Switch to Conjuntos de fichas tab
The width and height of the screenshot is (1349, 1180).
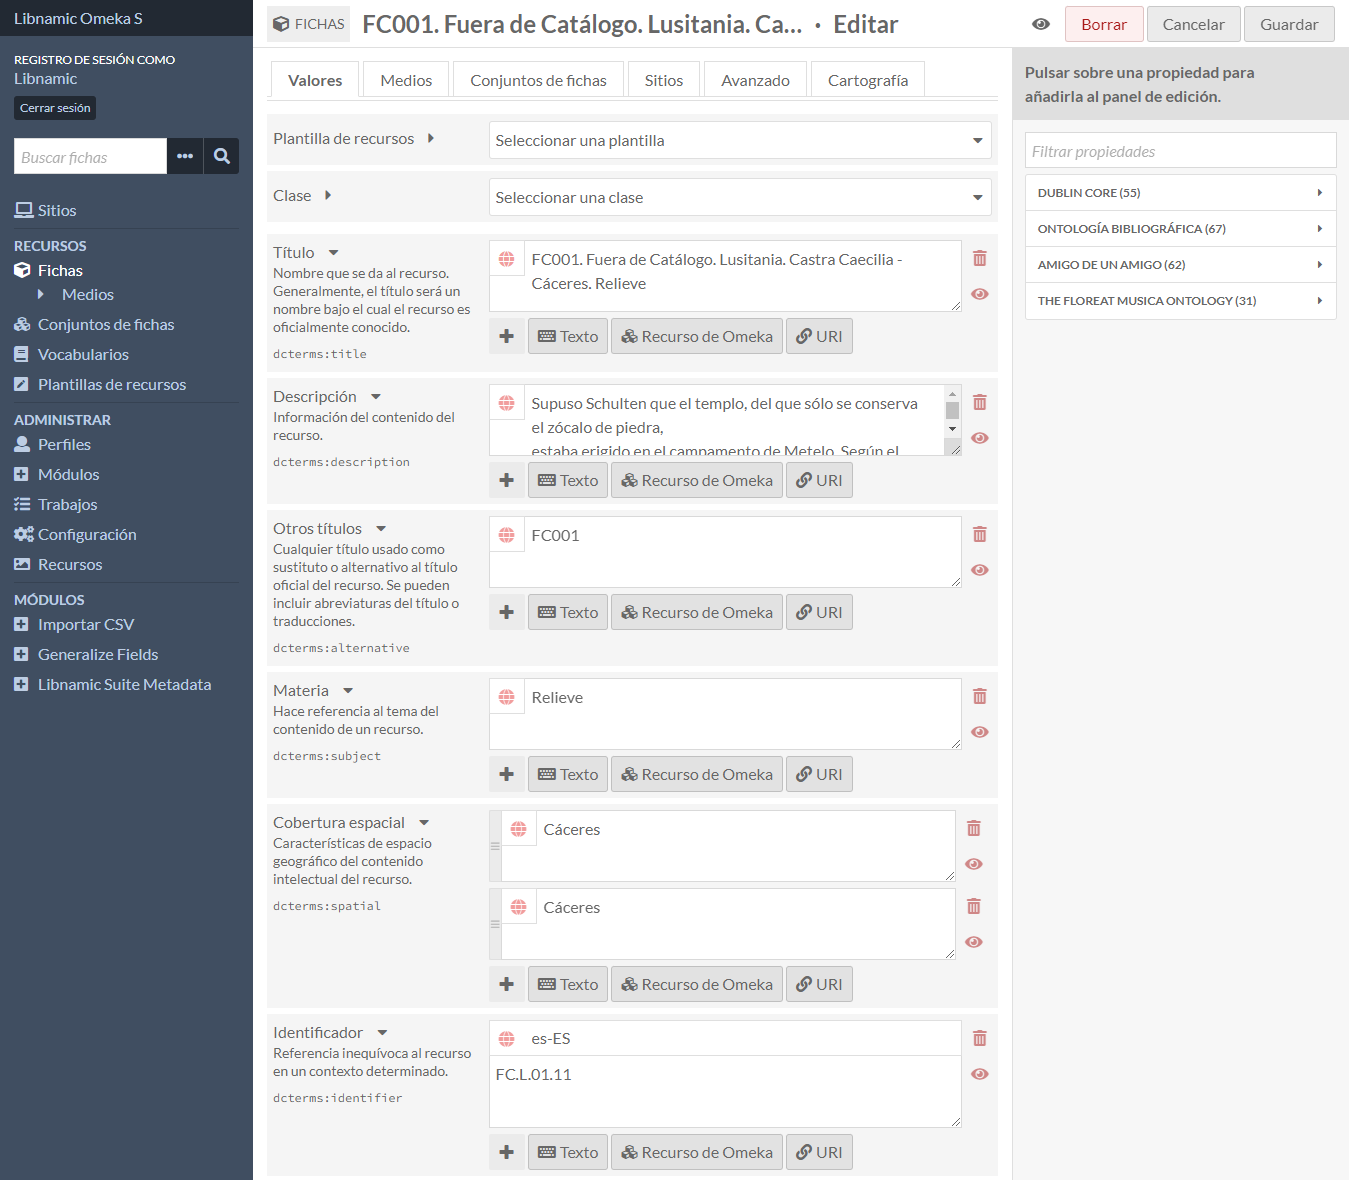[x=538, y=80]
